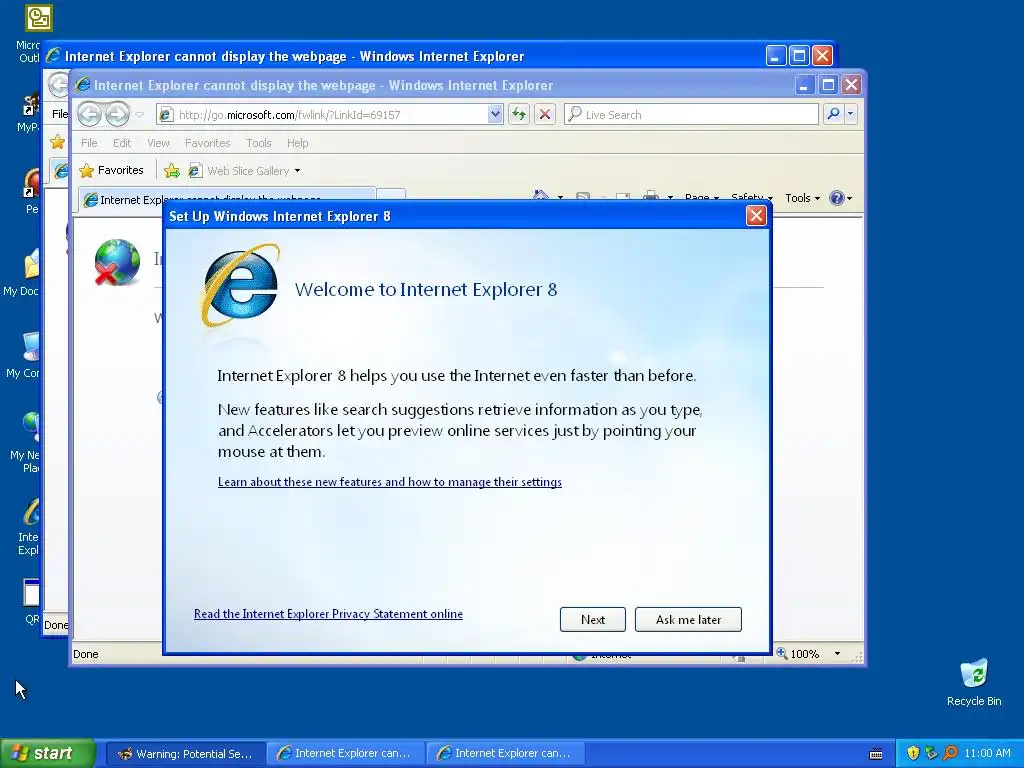The image size is (1024, 768).
Task: Choose Ask me later in setup dialog
Action: tap(688, 619)
